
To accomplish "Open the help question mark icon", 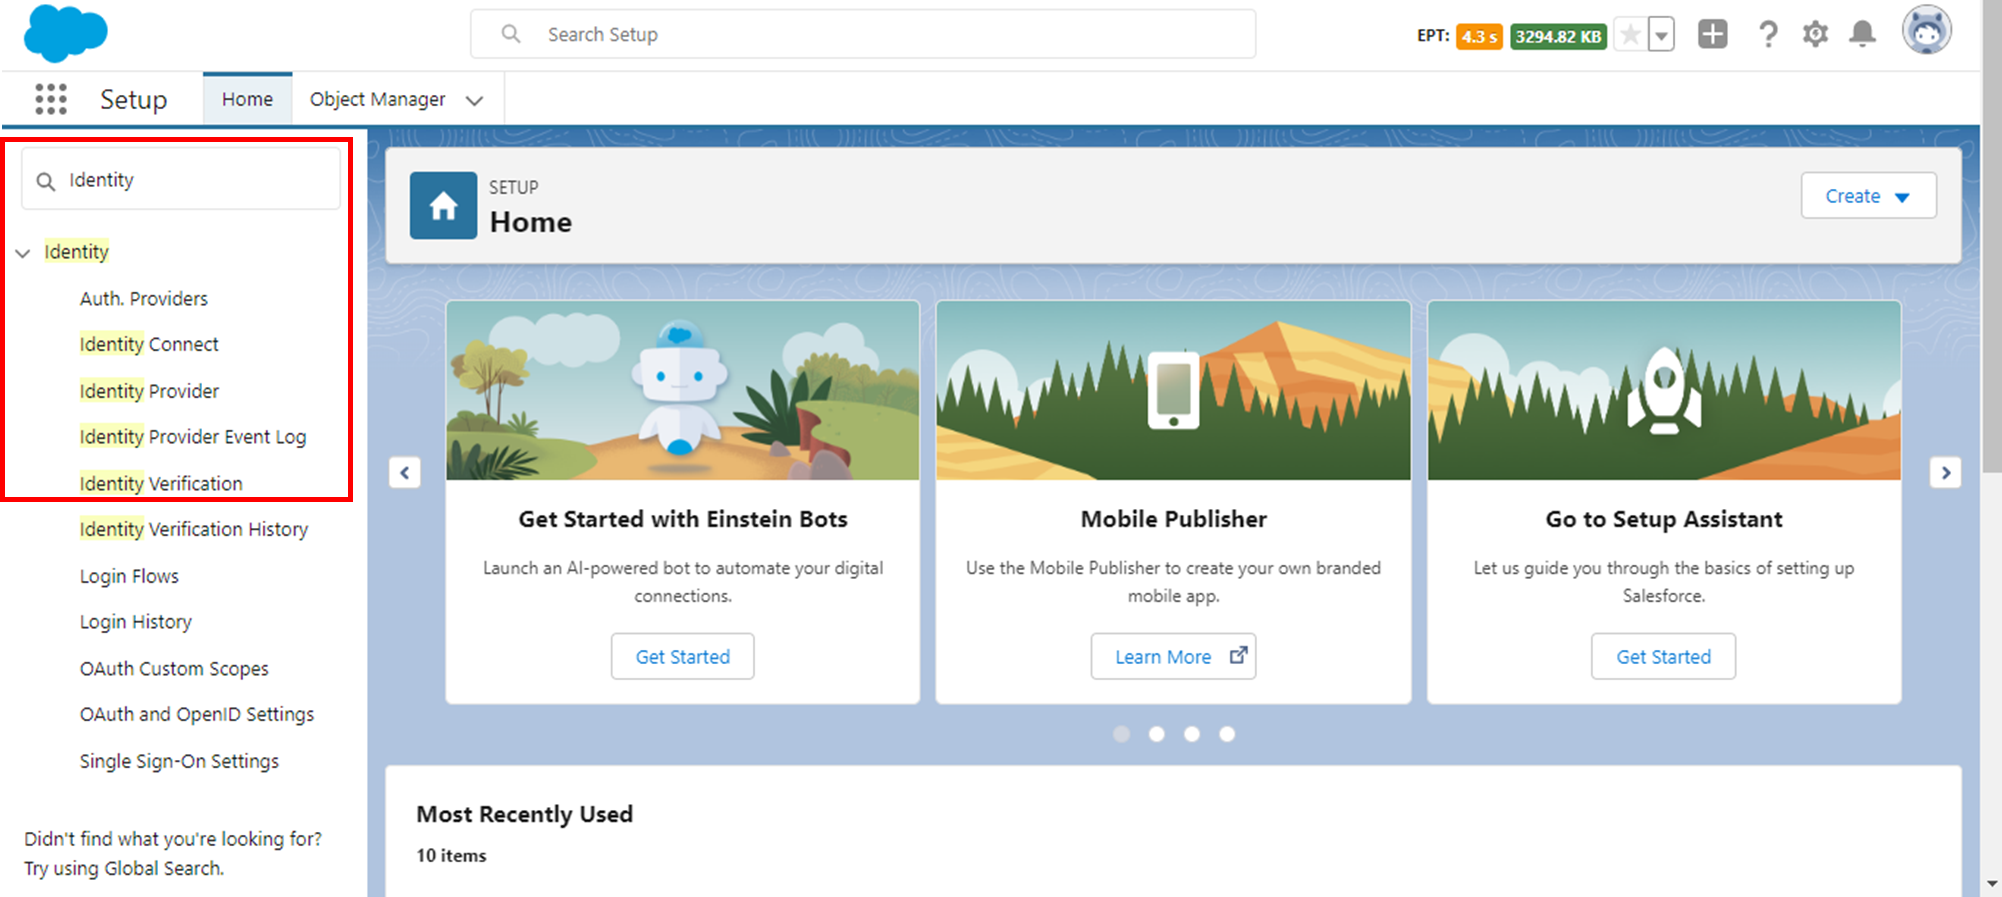I will [1768, 35].
